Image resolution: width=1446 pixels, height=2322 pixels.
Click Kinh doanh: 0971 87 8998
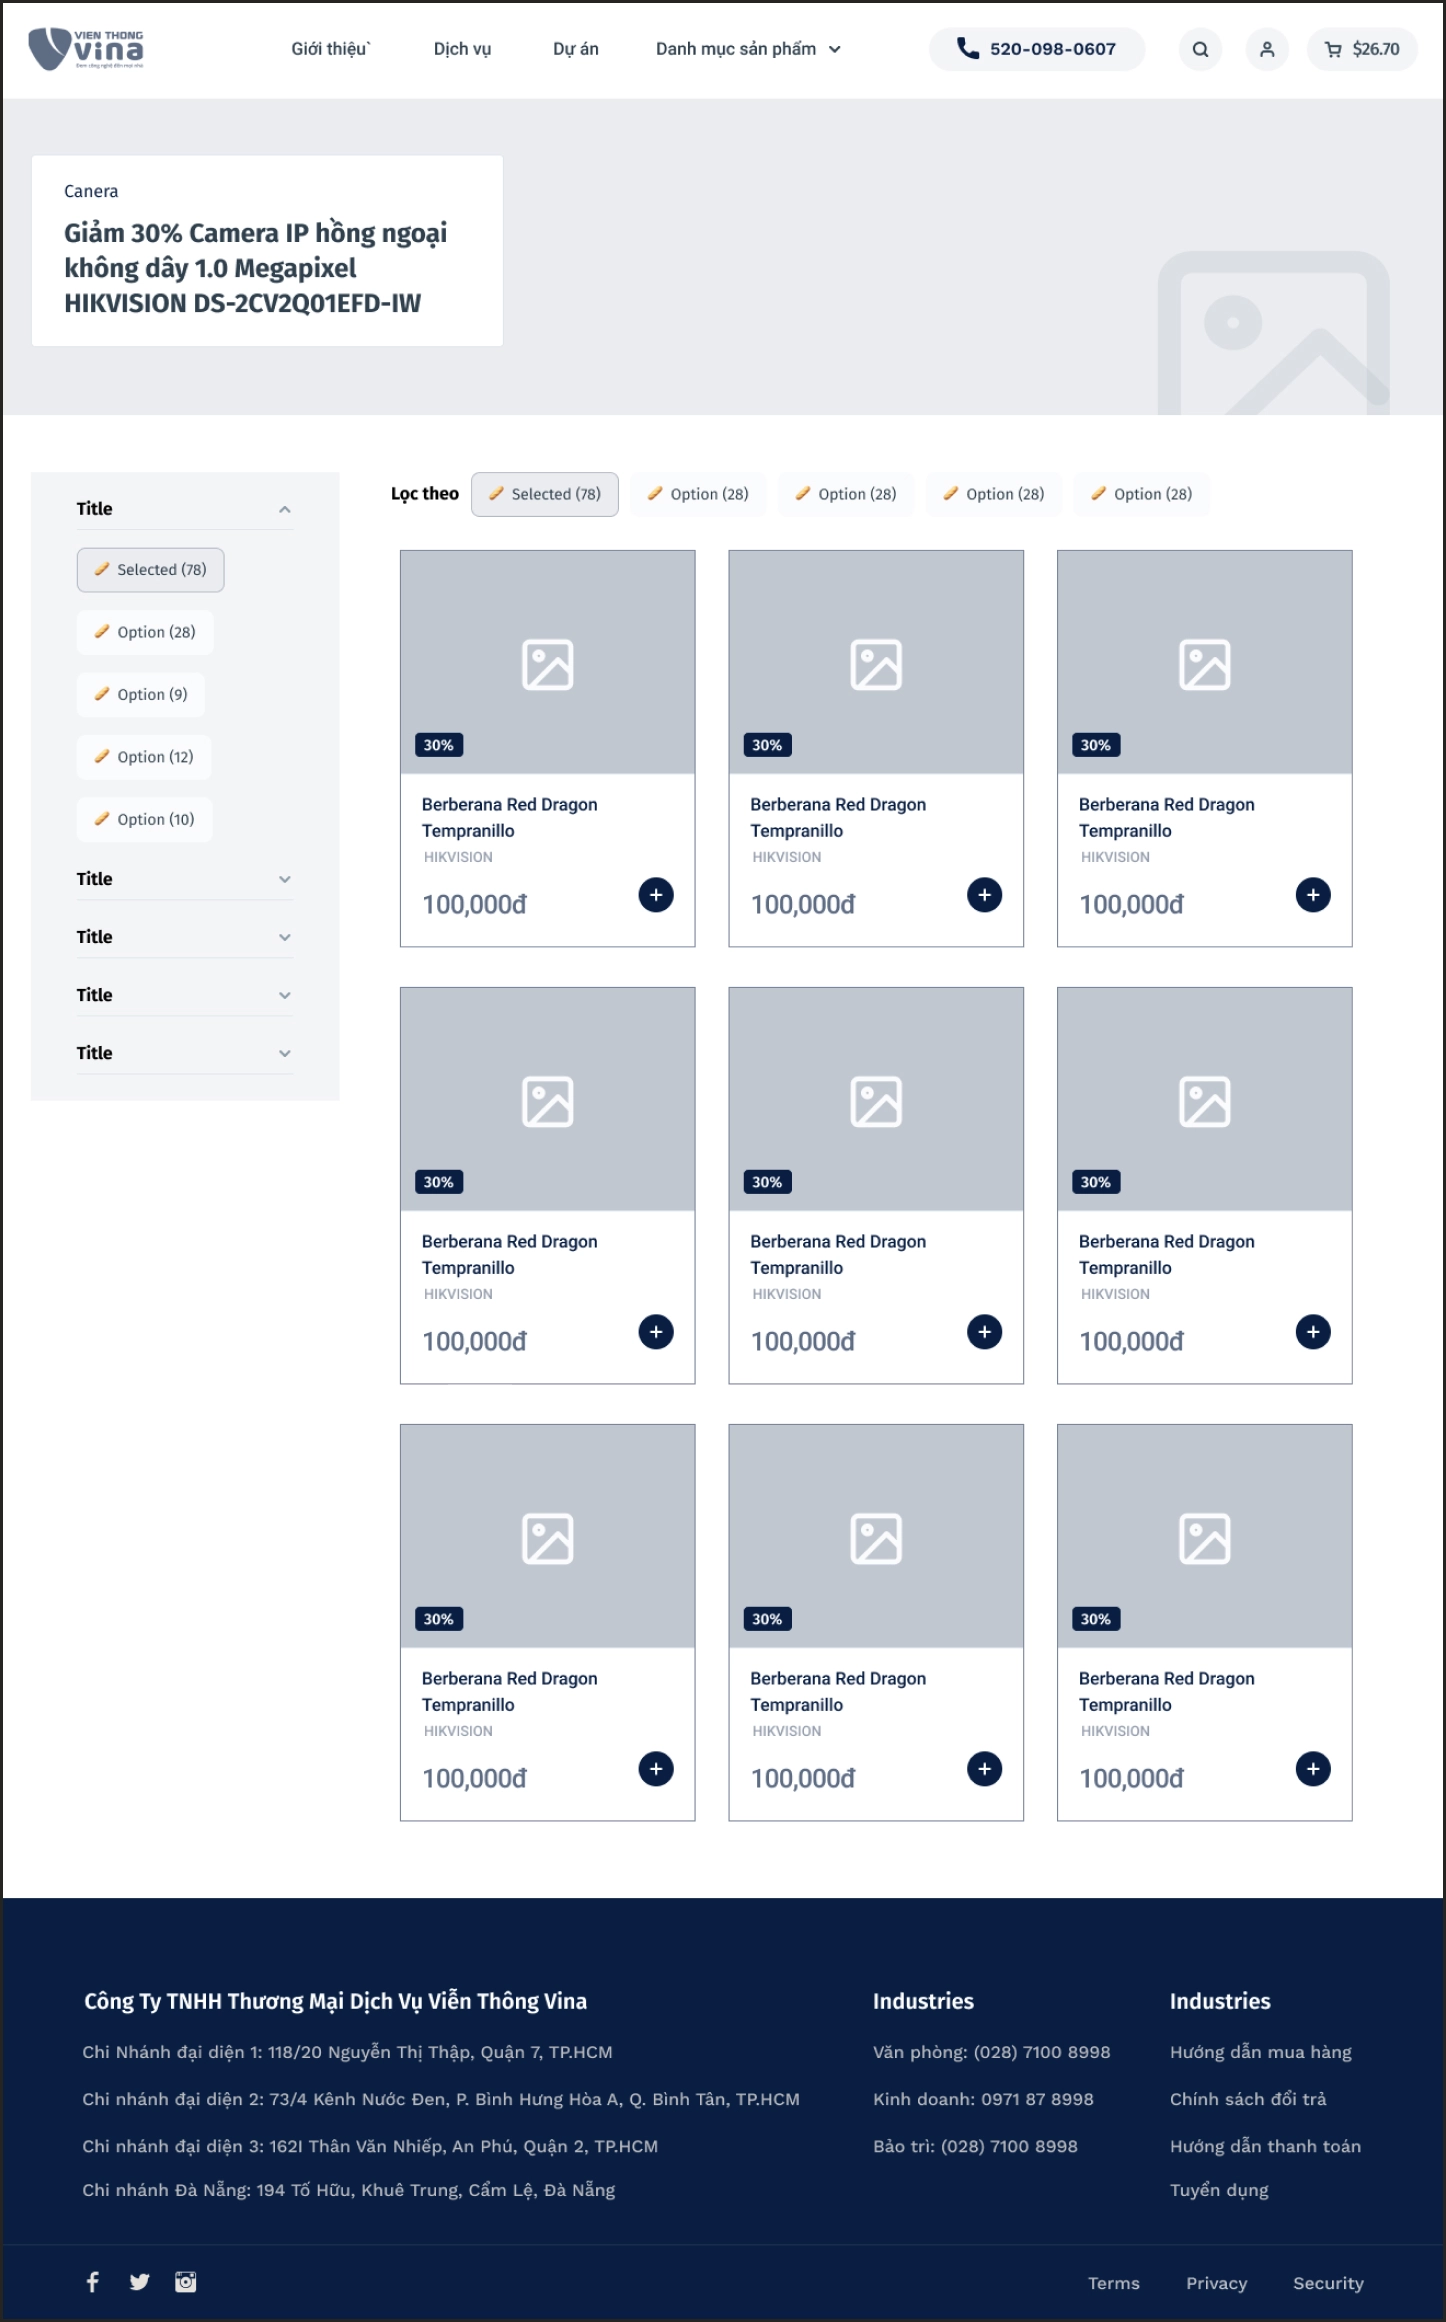983,2099
